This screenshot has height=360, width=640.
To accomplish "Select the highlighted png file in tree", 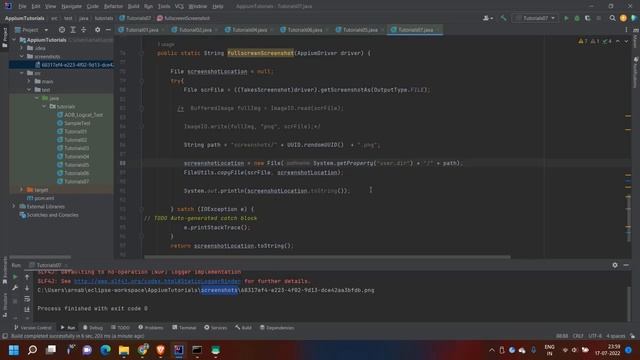I will (x=61, y=64).
